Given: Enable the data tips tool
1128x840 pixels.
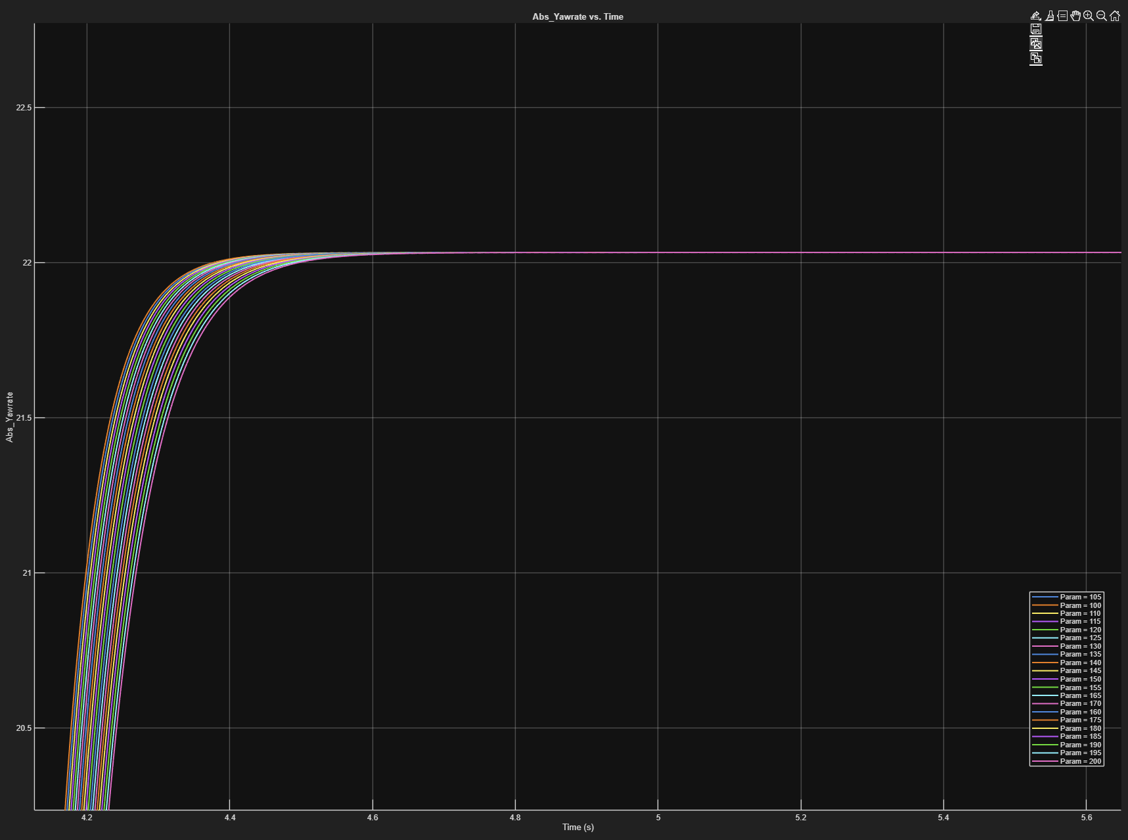Looking at the screenshot, I should [1063, 16].
